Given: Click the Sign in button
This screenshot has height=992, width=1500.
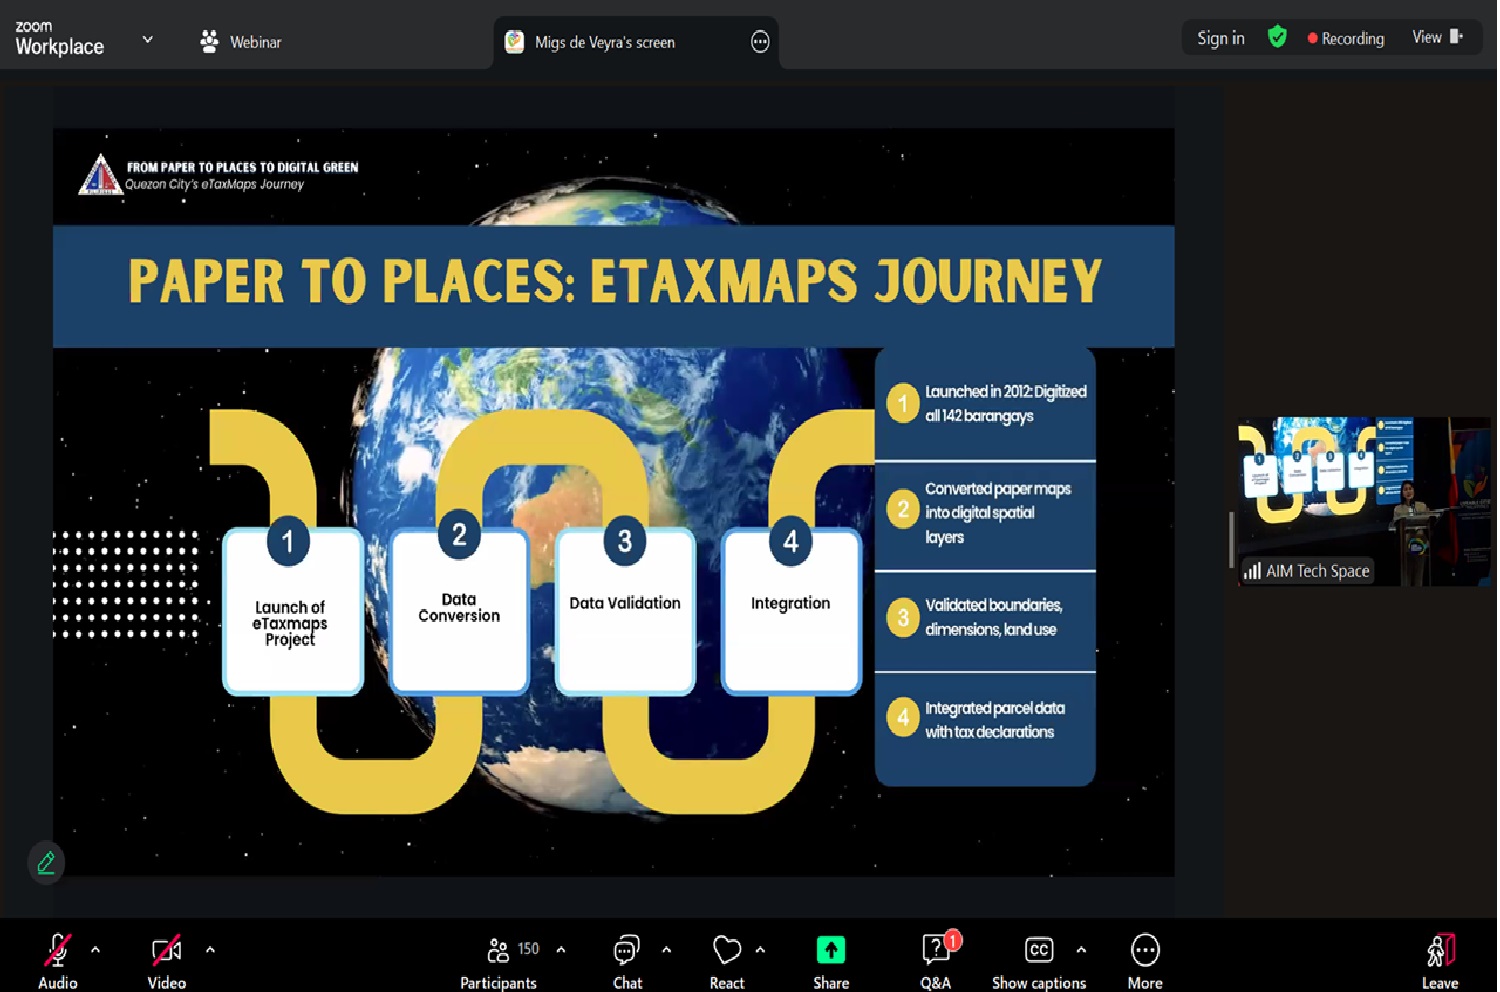Looking at the screenshot, I should (1220, 38).
